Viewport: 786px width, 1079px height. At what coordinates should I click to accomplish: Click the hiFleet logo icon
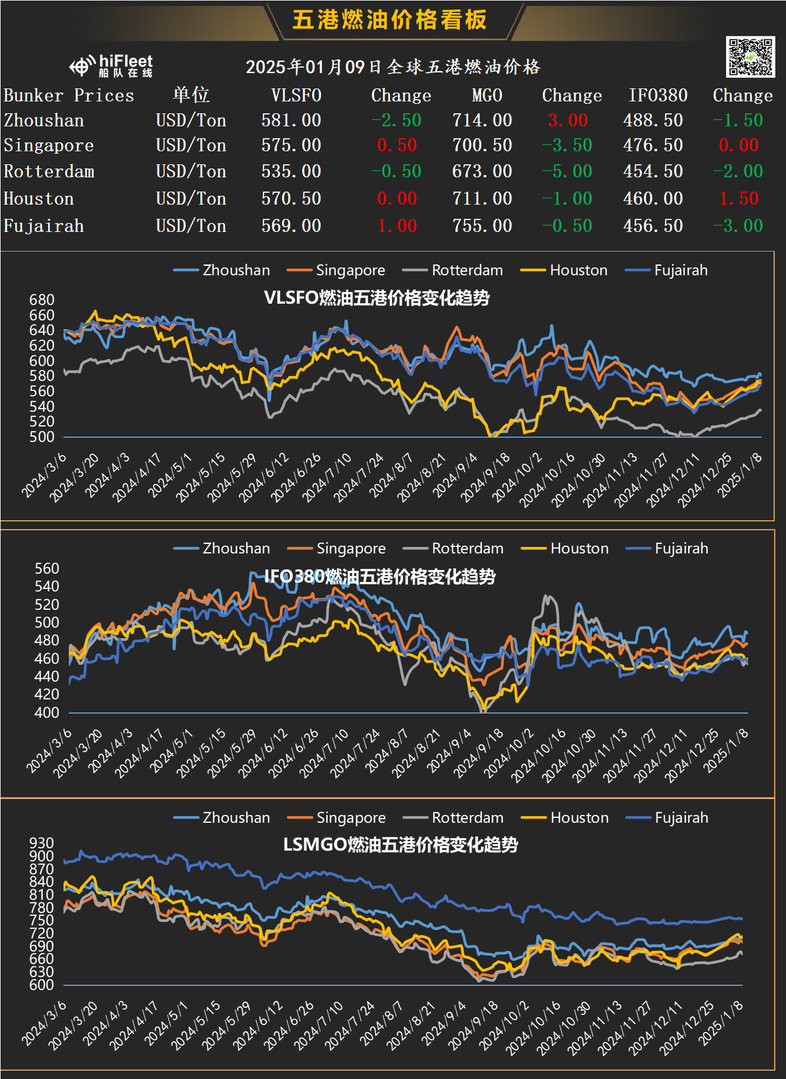tap(82, 66)
